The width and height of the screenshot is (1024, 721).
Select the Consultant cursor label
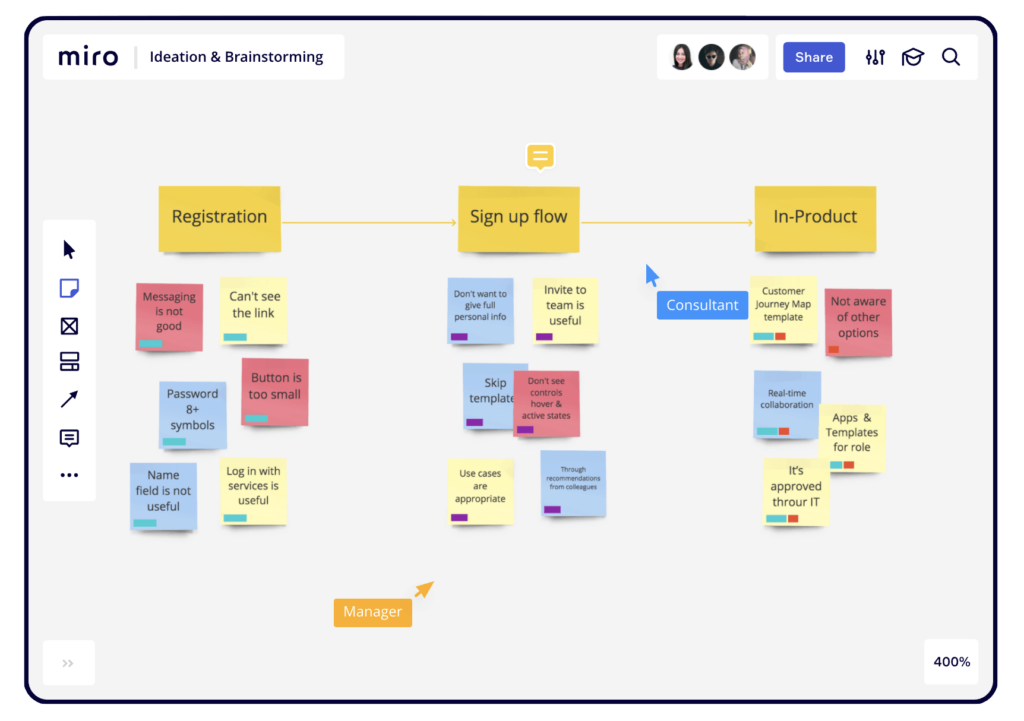click(702, 305)
